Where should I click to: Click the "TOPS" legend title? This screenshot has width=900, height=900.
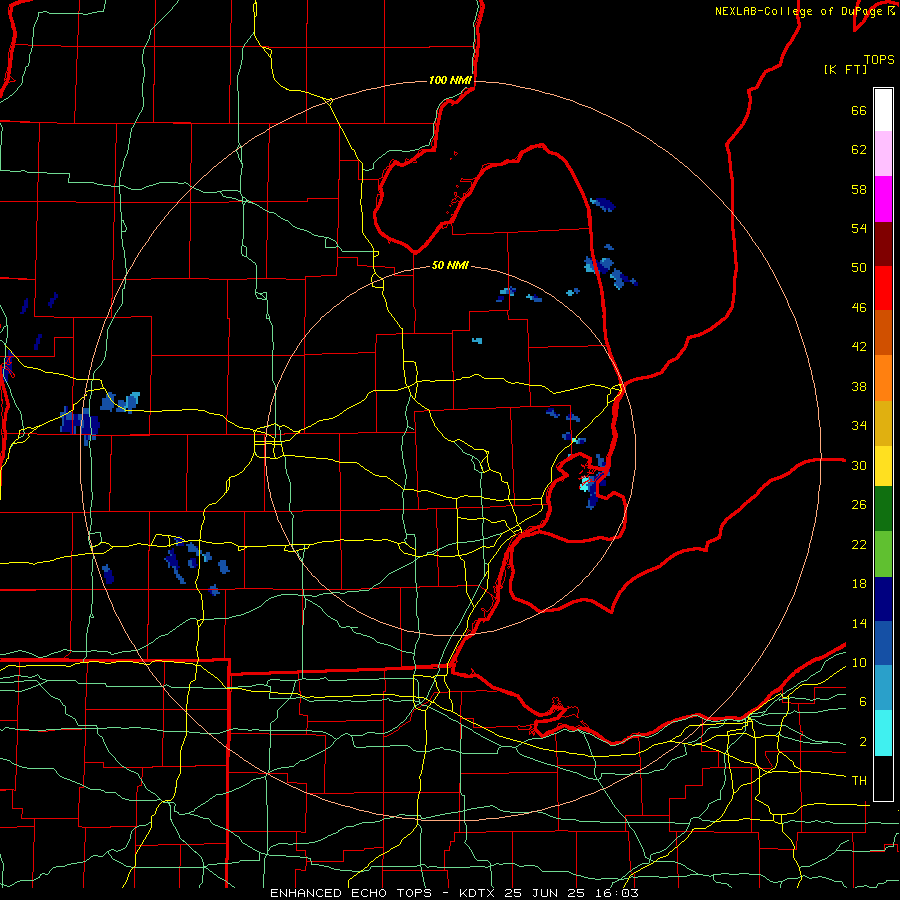tap(879, 59)
